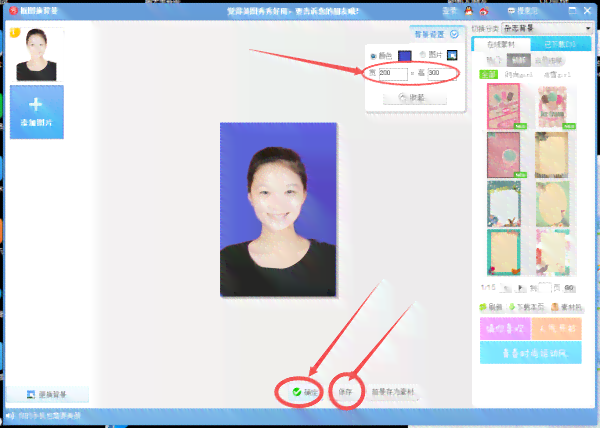Choose the pink background with teal circle
This screenshot has width=600, height=428.
[504, 155]
